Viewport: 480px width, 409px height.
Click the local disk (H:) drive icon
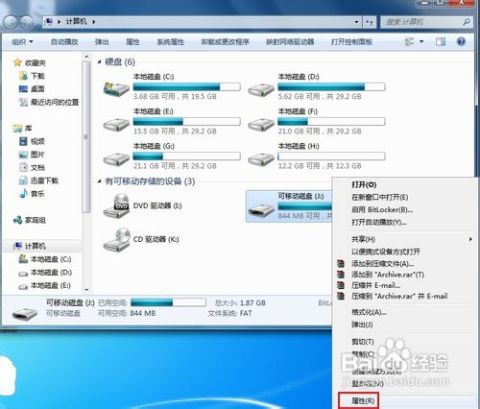tap(261, 158)
